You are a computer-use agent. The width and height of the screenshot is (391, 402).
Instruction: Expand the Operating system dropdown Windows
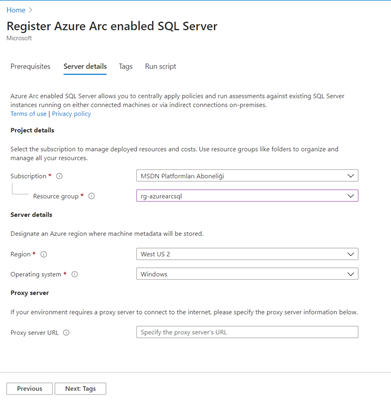click(x=247, y=274)
